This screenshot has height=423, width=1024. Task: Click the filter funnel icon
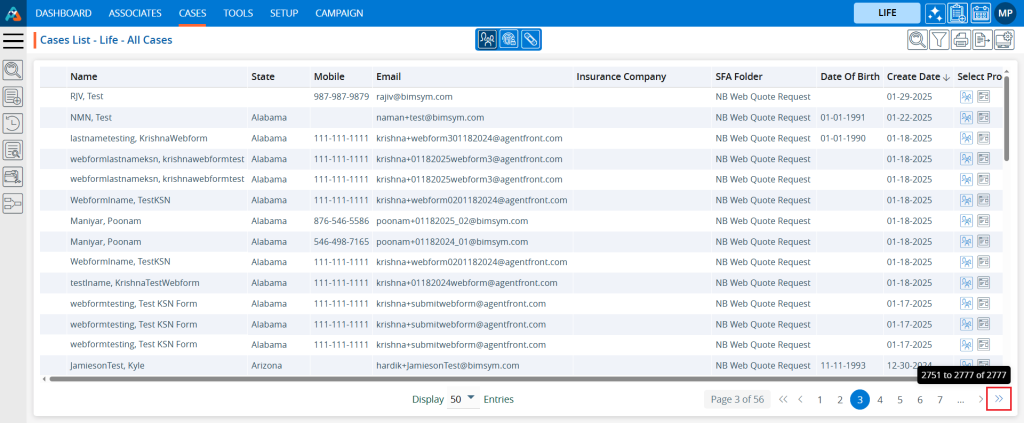tap(939, 40)
